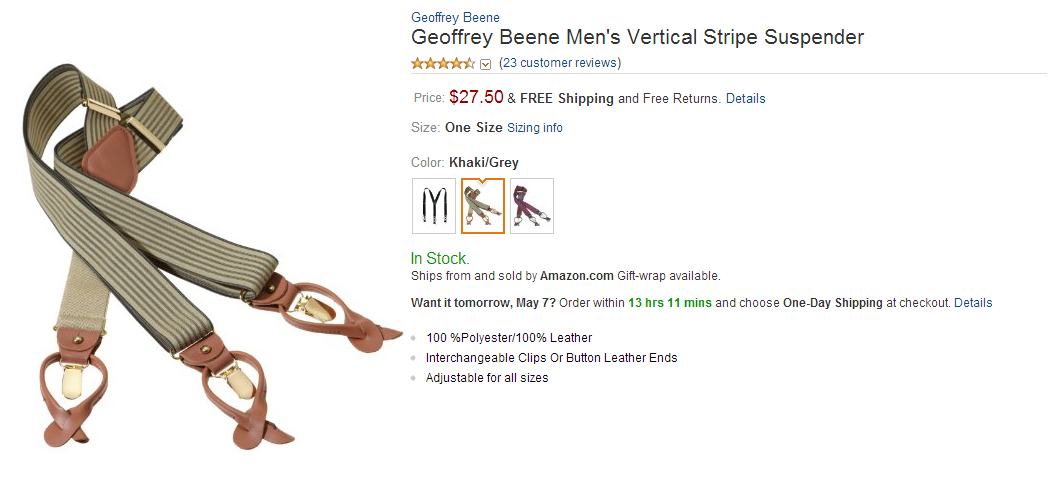The image size is (1058, 487).
Task: Click the $27.50 price text
Action: click(x=476, y=97)
